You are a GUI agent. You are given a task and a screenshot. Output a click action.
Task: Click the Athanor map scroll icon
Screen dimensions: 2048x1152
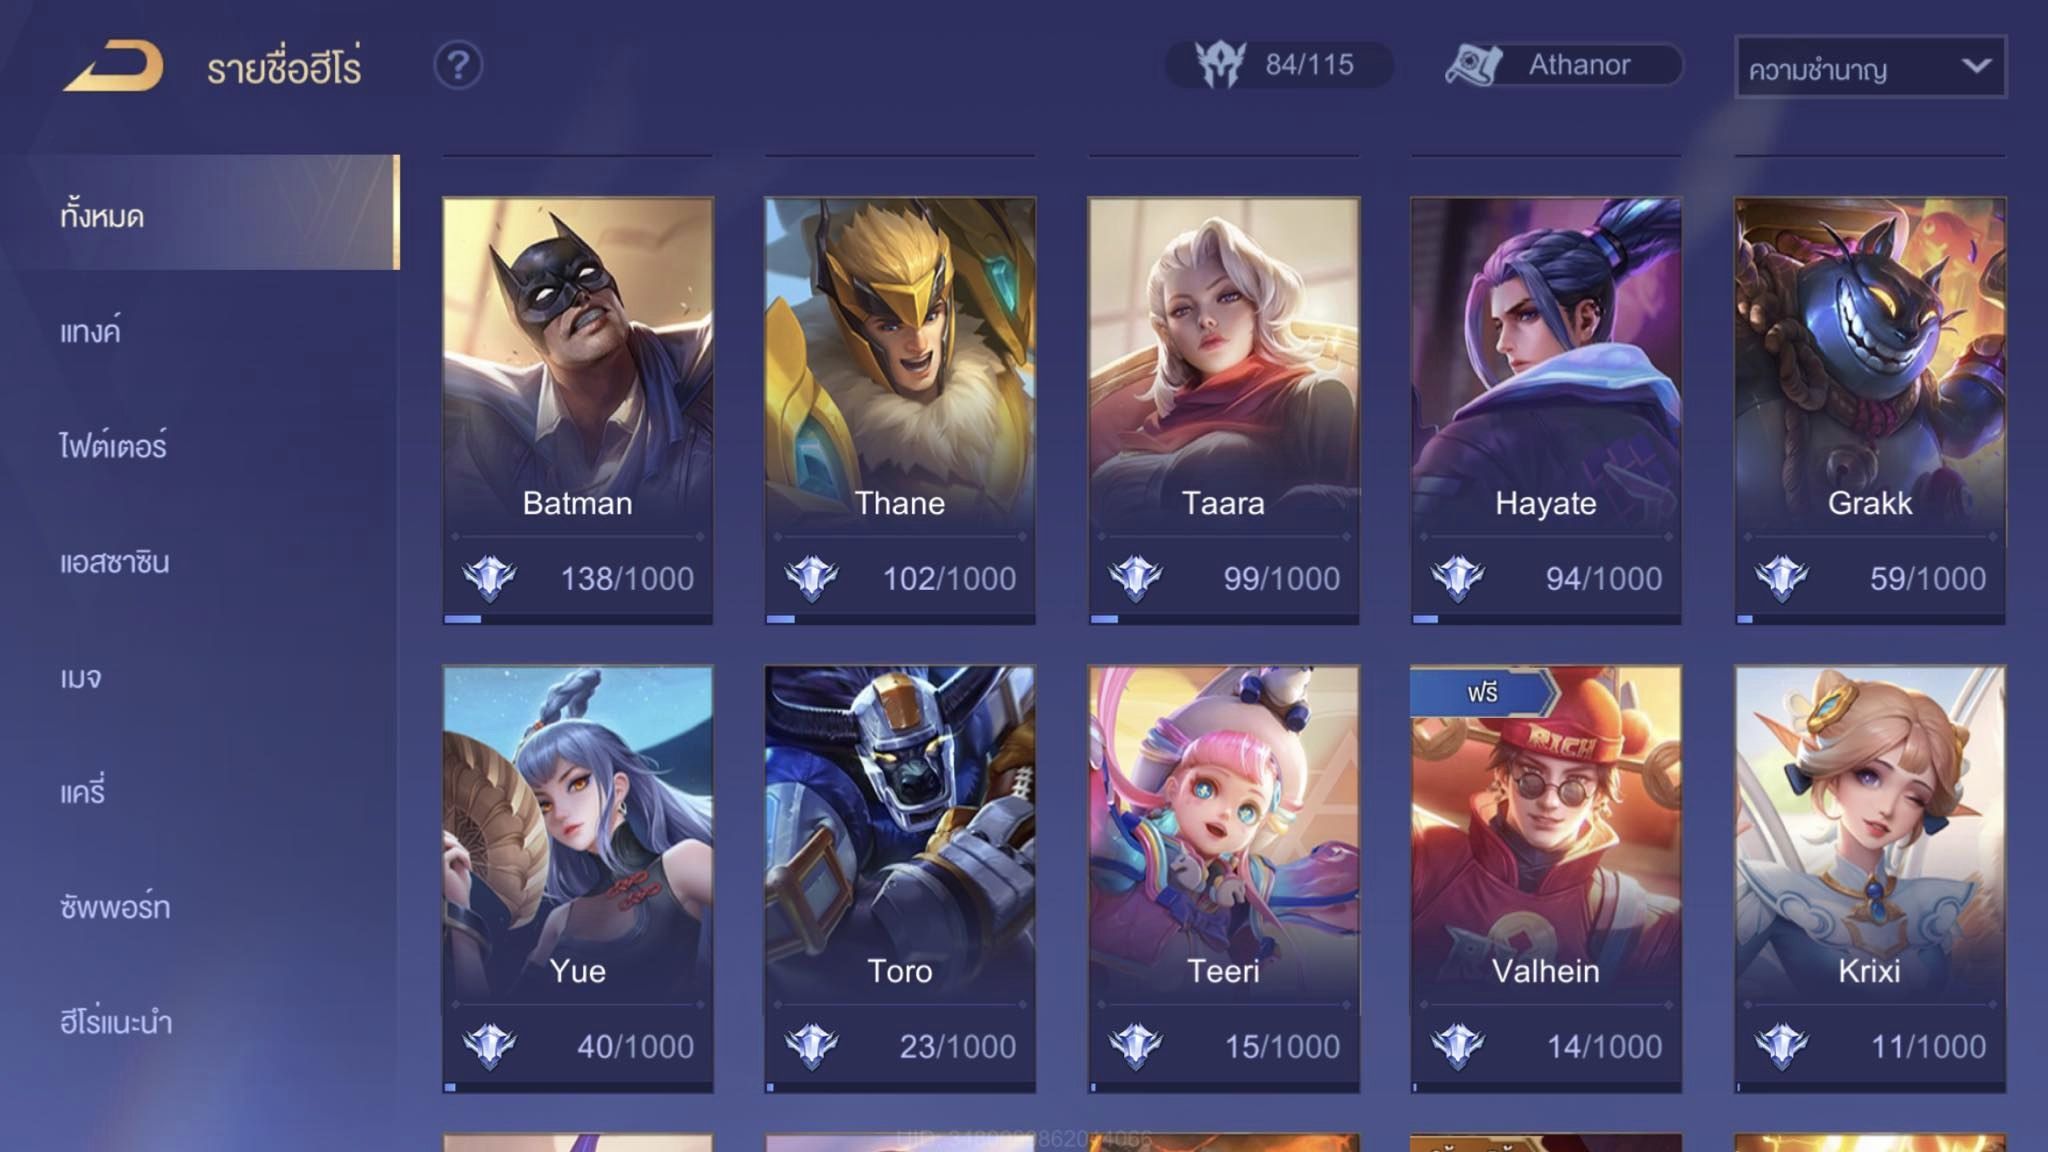[x=1474, y=65]
